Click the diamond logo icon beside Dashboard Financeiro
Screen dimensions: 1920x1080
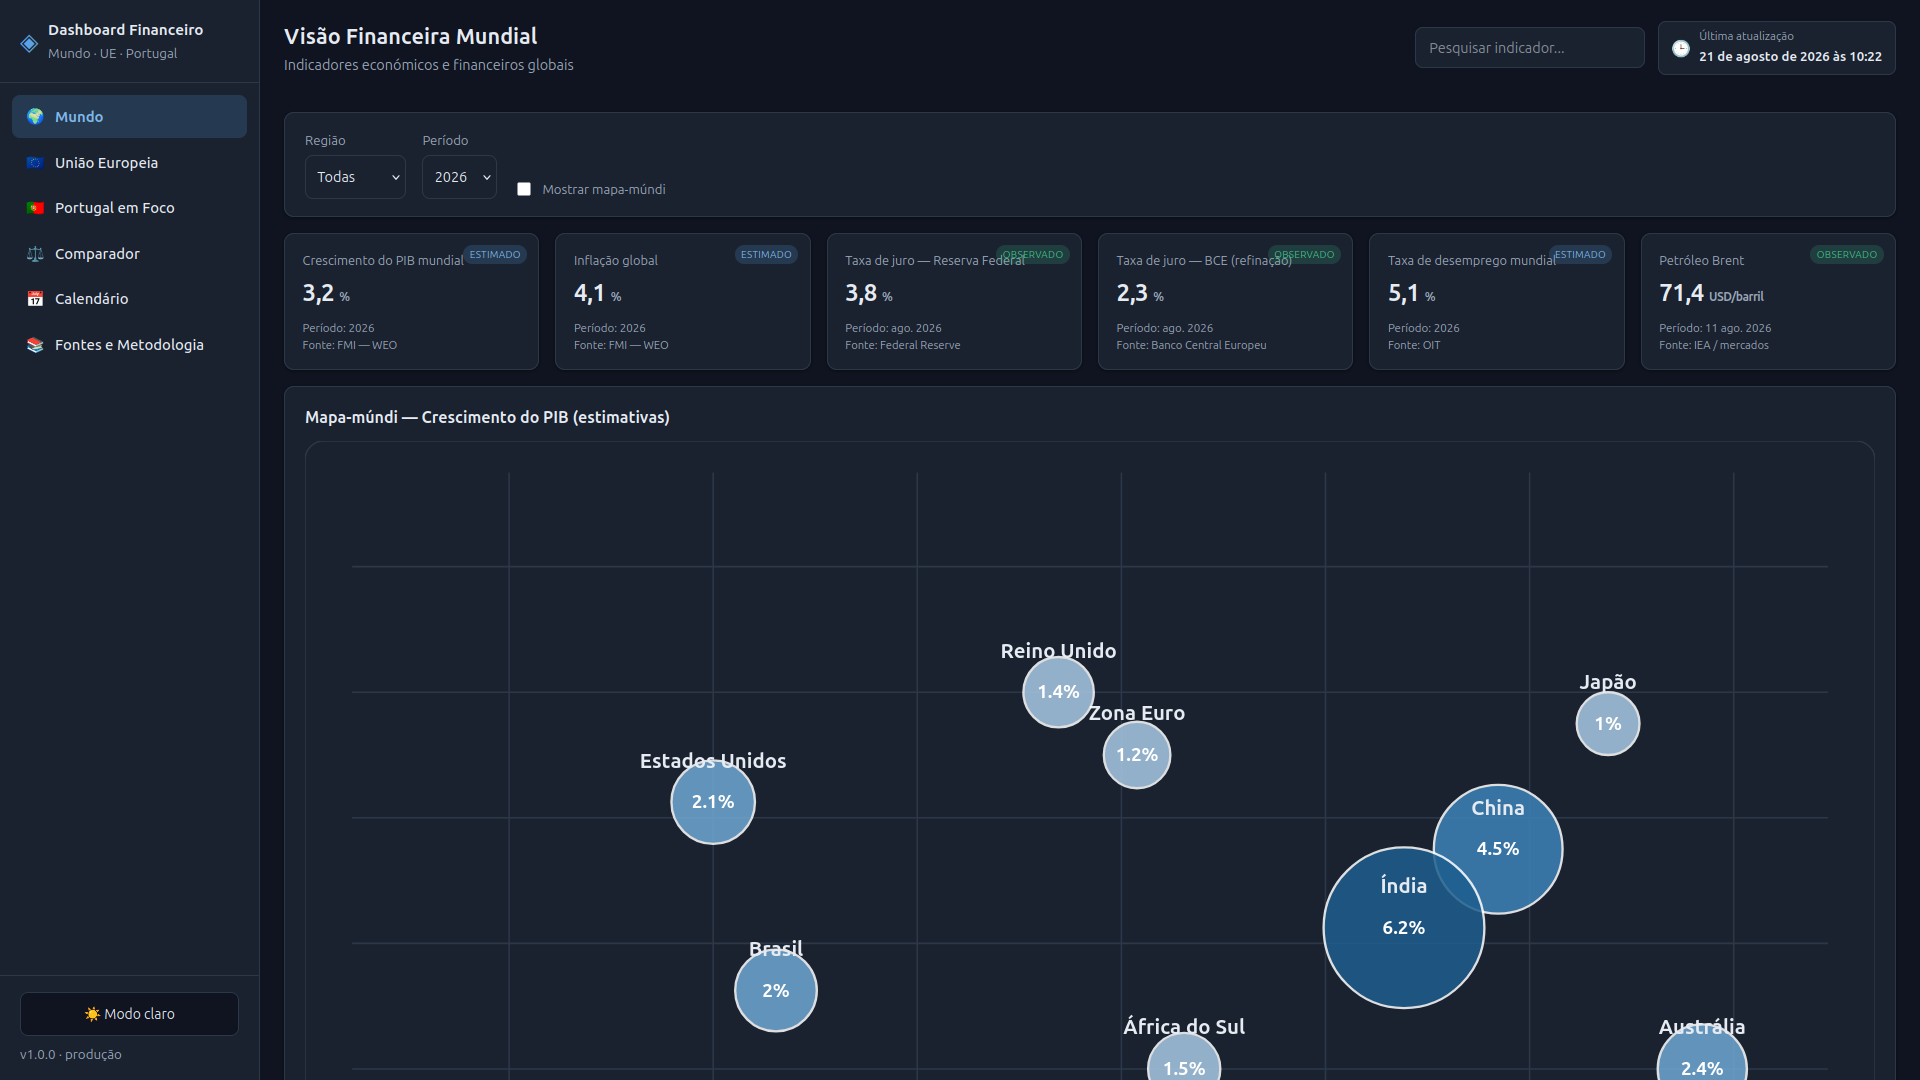pyautogui.click(x=29, y=43)
